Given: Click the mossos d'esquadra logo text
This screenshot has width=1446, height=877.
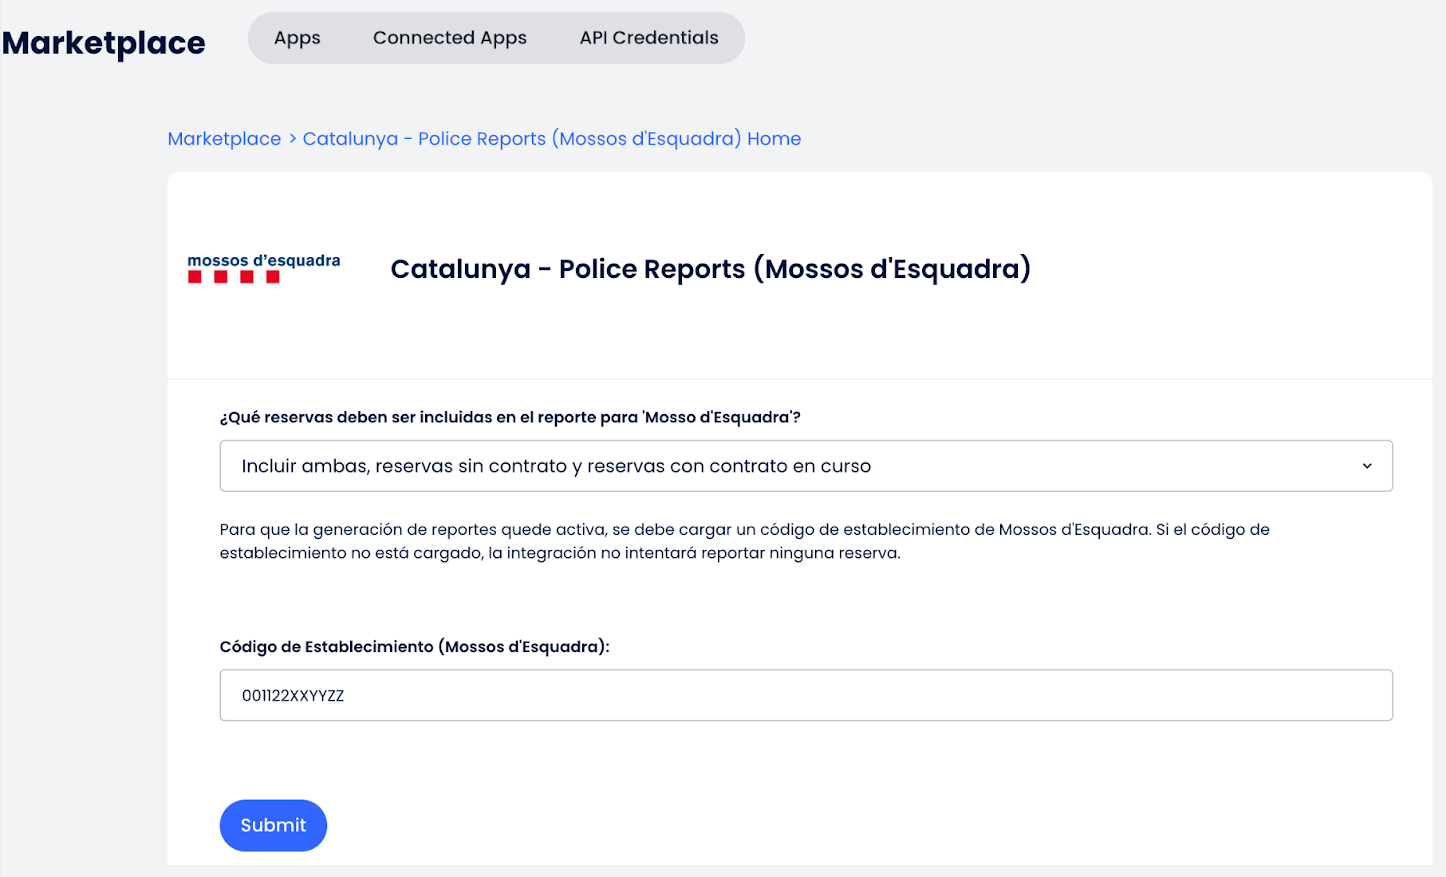Looking at the screenshot, I should [264, 260].
